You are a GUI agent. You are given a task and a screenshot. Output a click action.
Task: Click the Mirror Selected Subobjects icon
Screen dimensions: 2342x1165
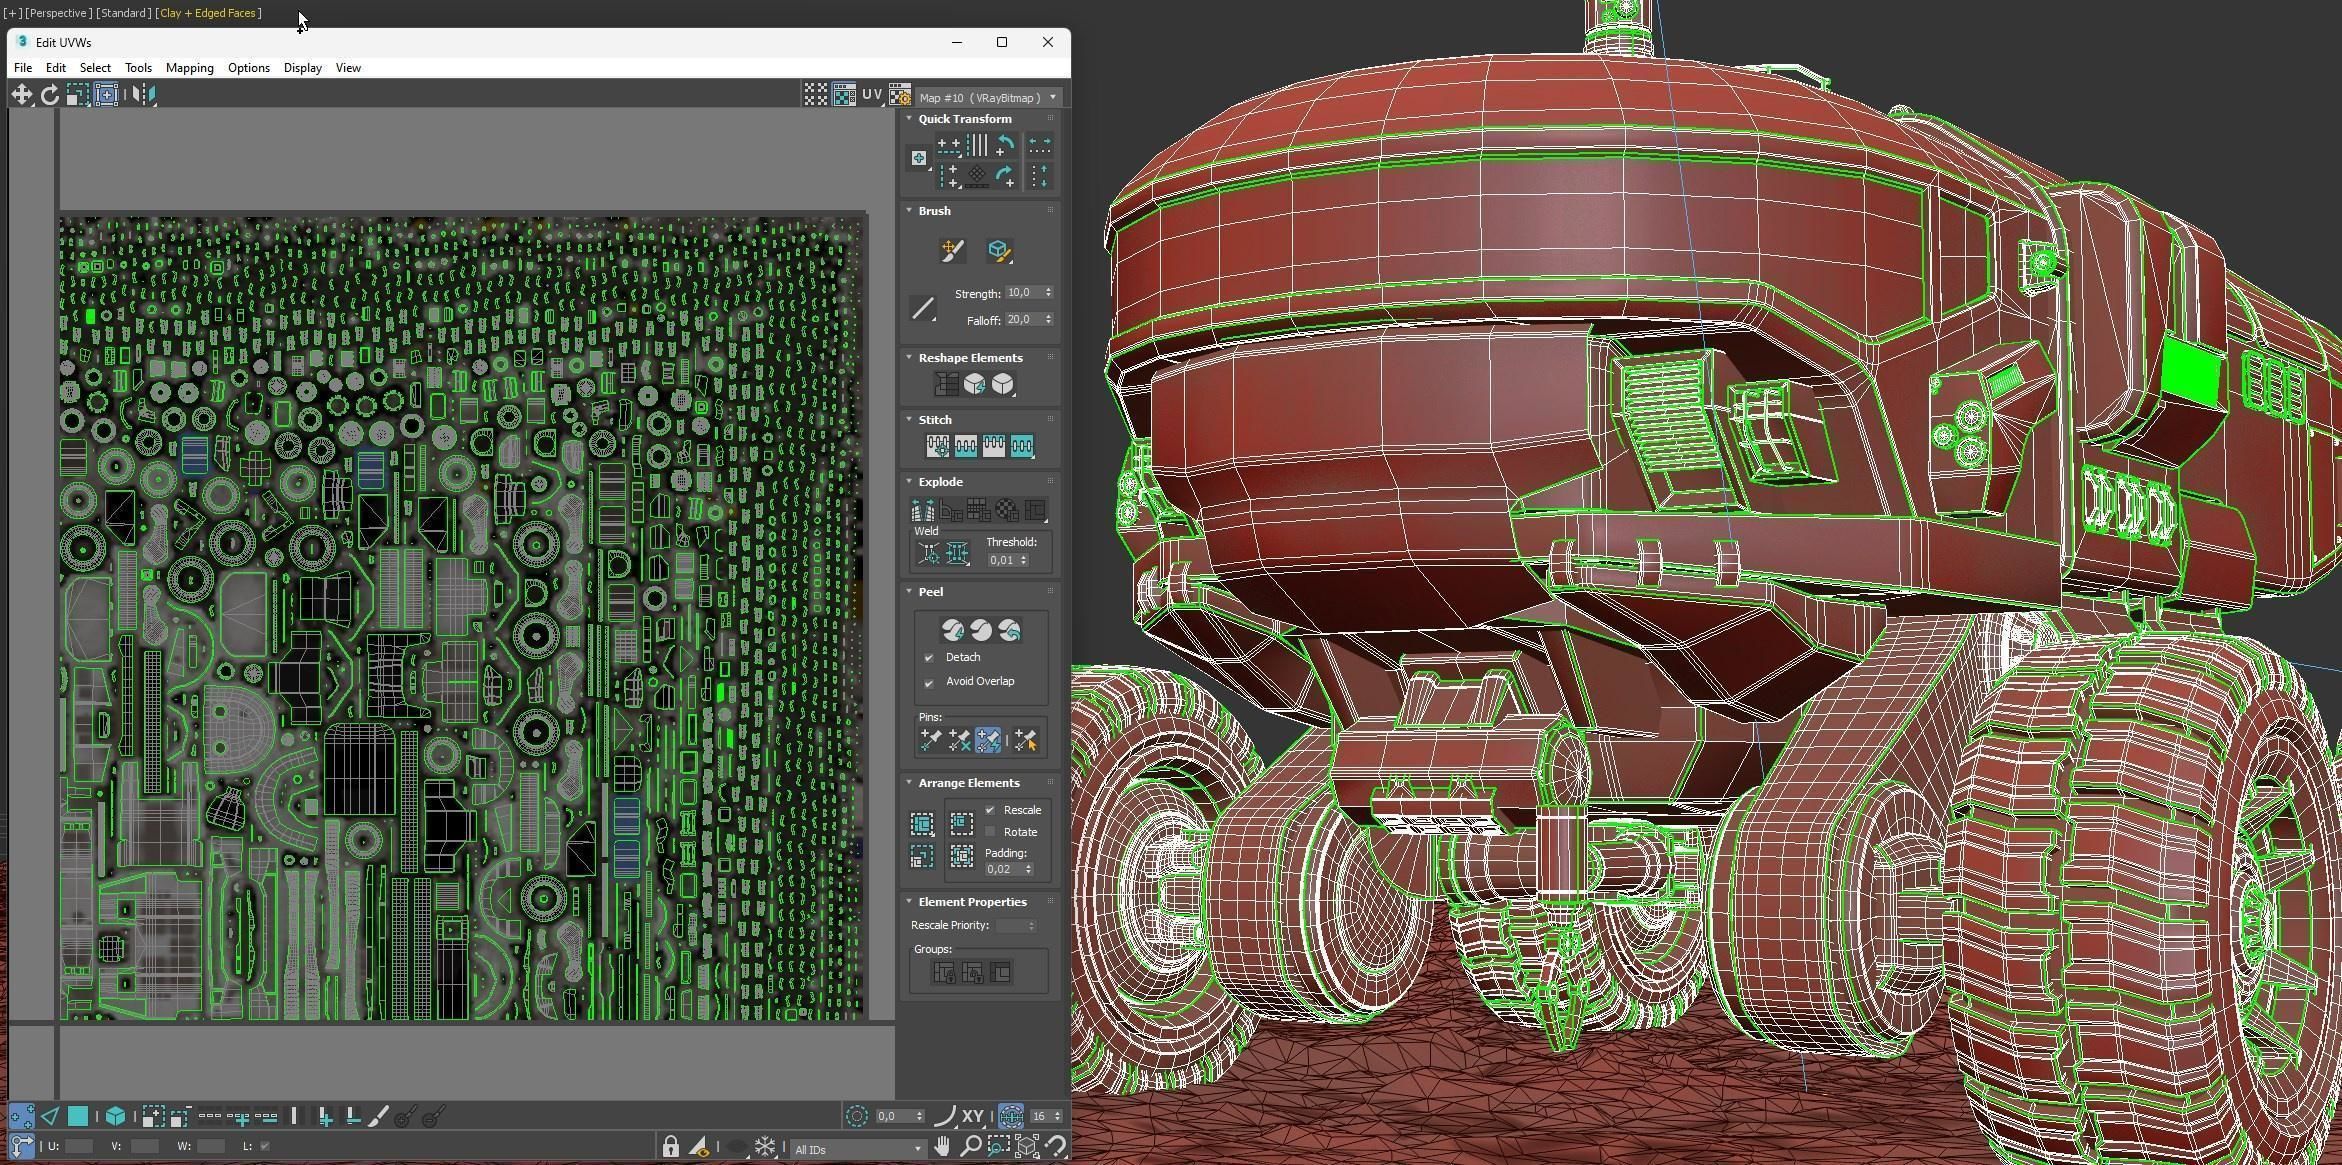(143, 94)
